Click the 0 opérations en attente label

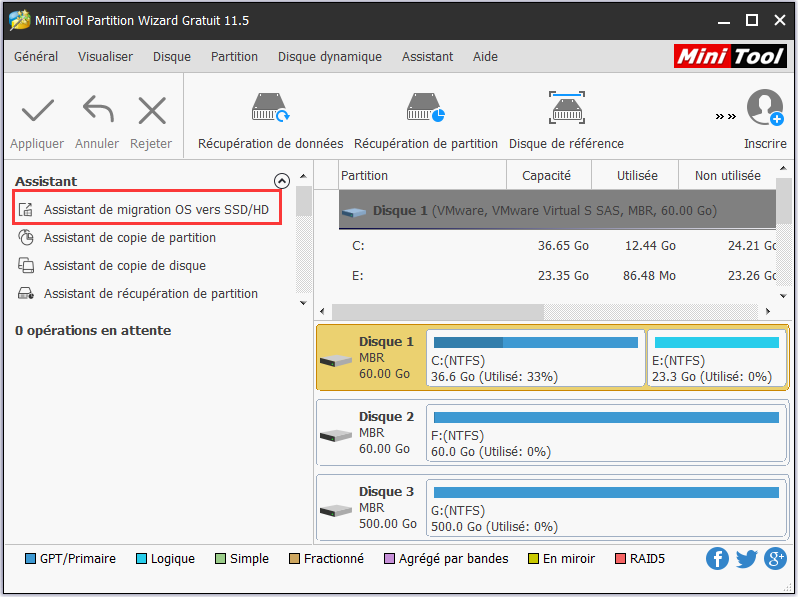93,331
